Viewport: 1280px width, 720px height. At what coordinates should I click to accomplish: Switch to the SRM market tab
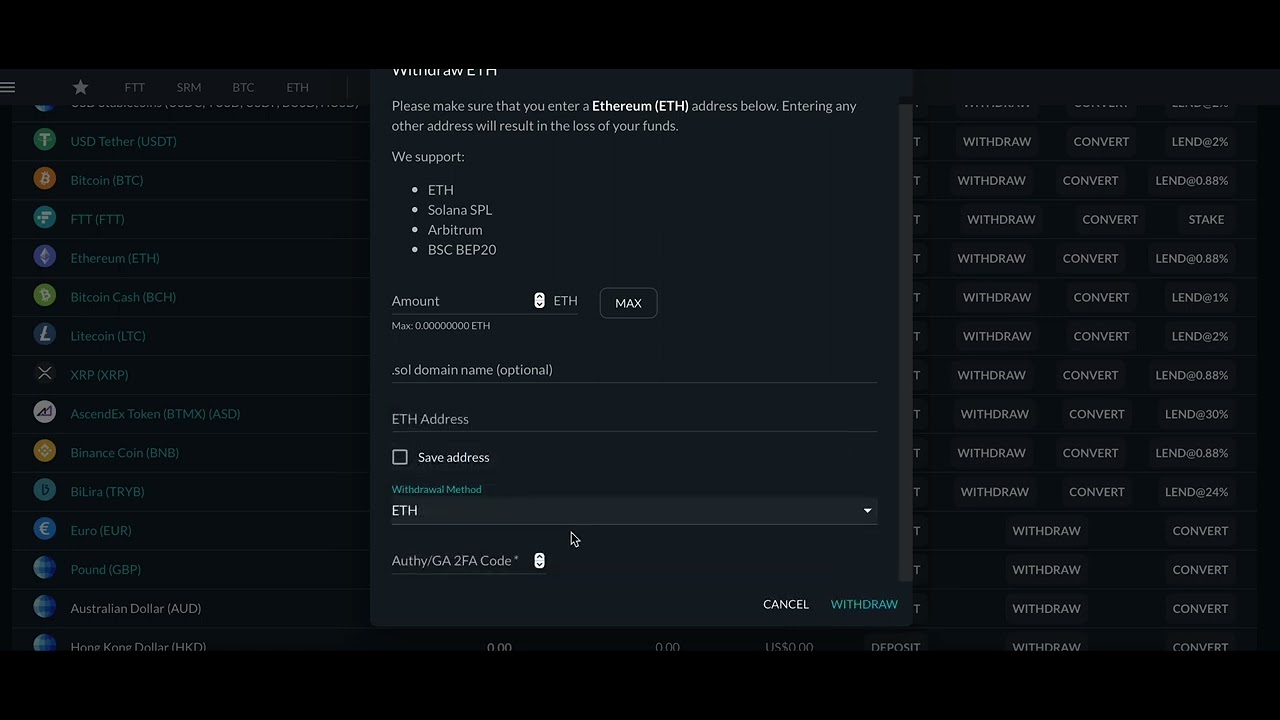[188, 88]
